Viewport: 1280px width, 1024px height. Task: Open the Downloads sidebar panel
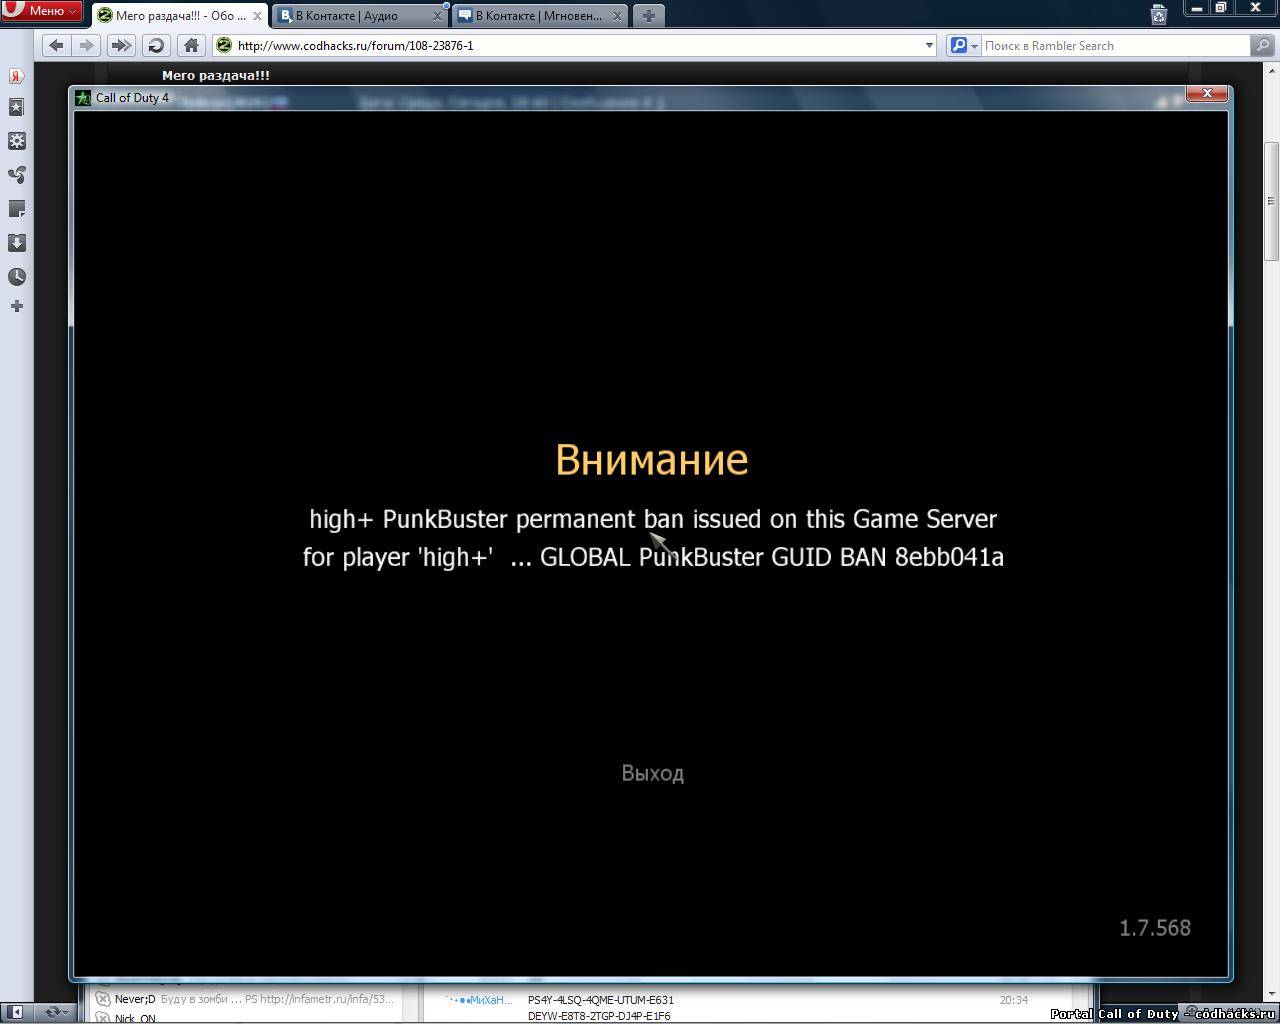coord(17,243)
